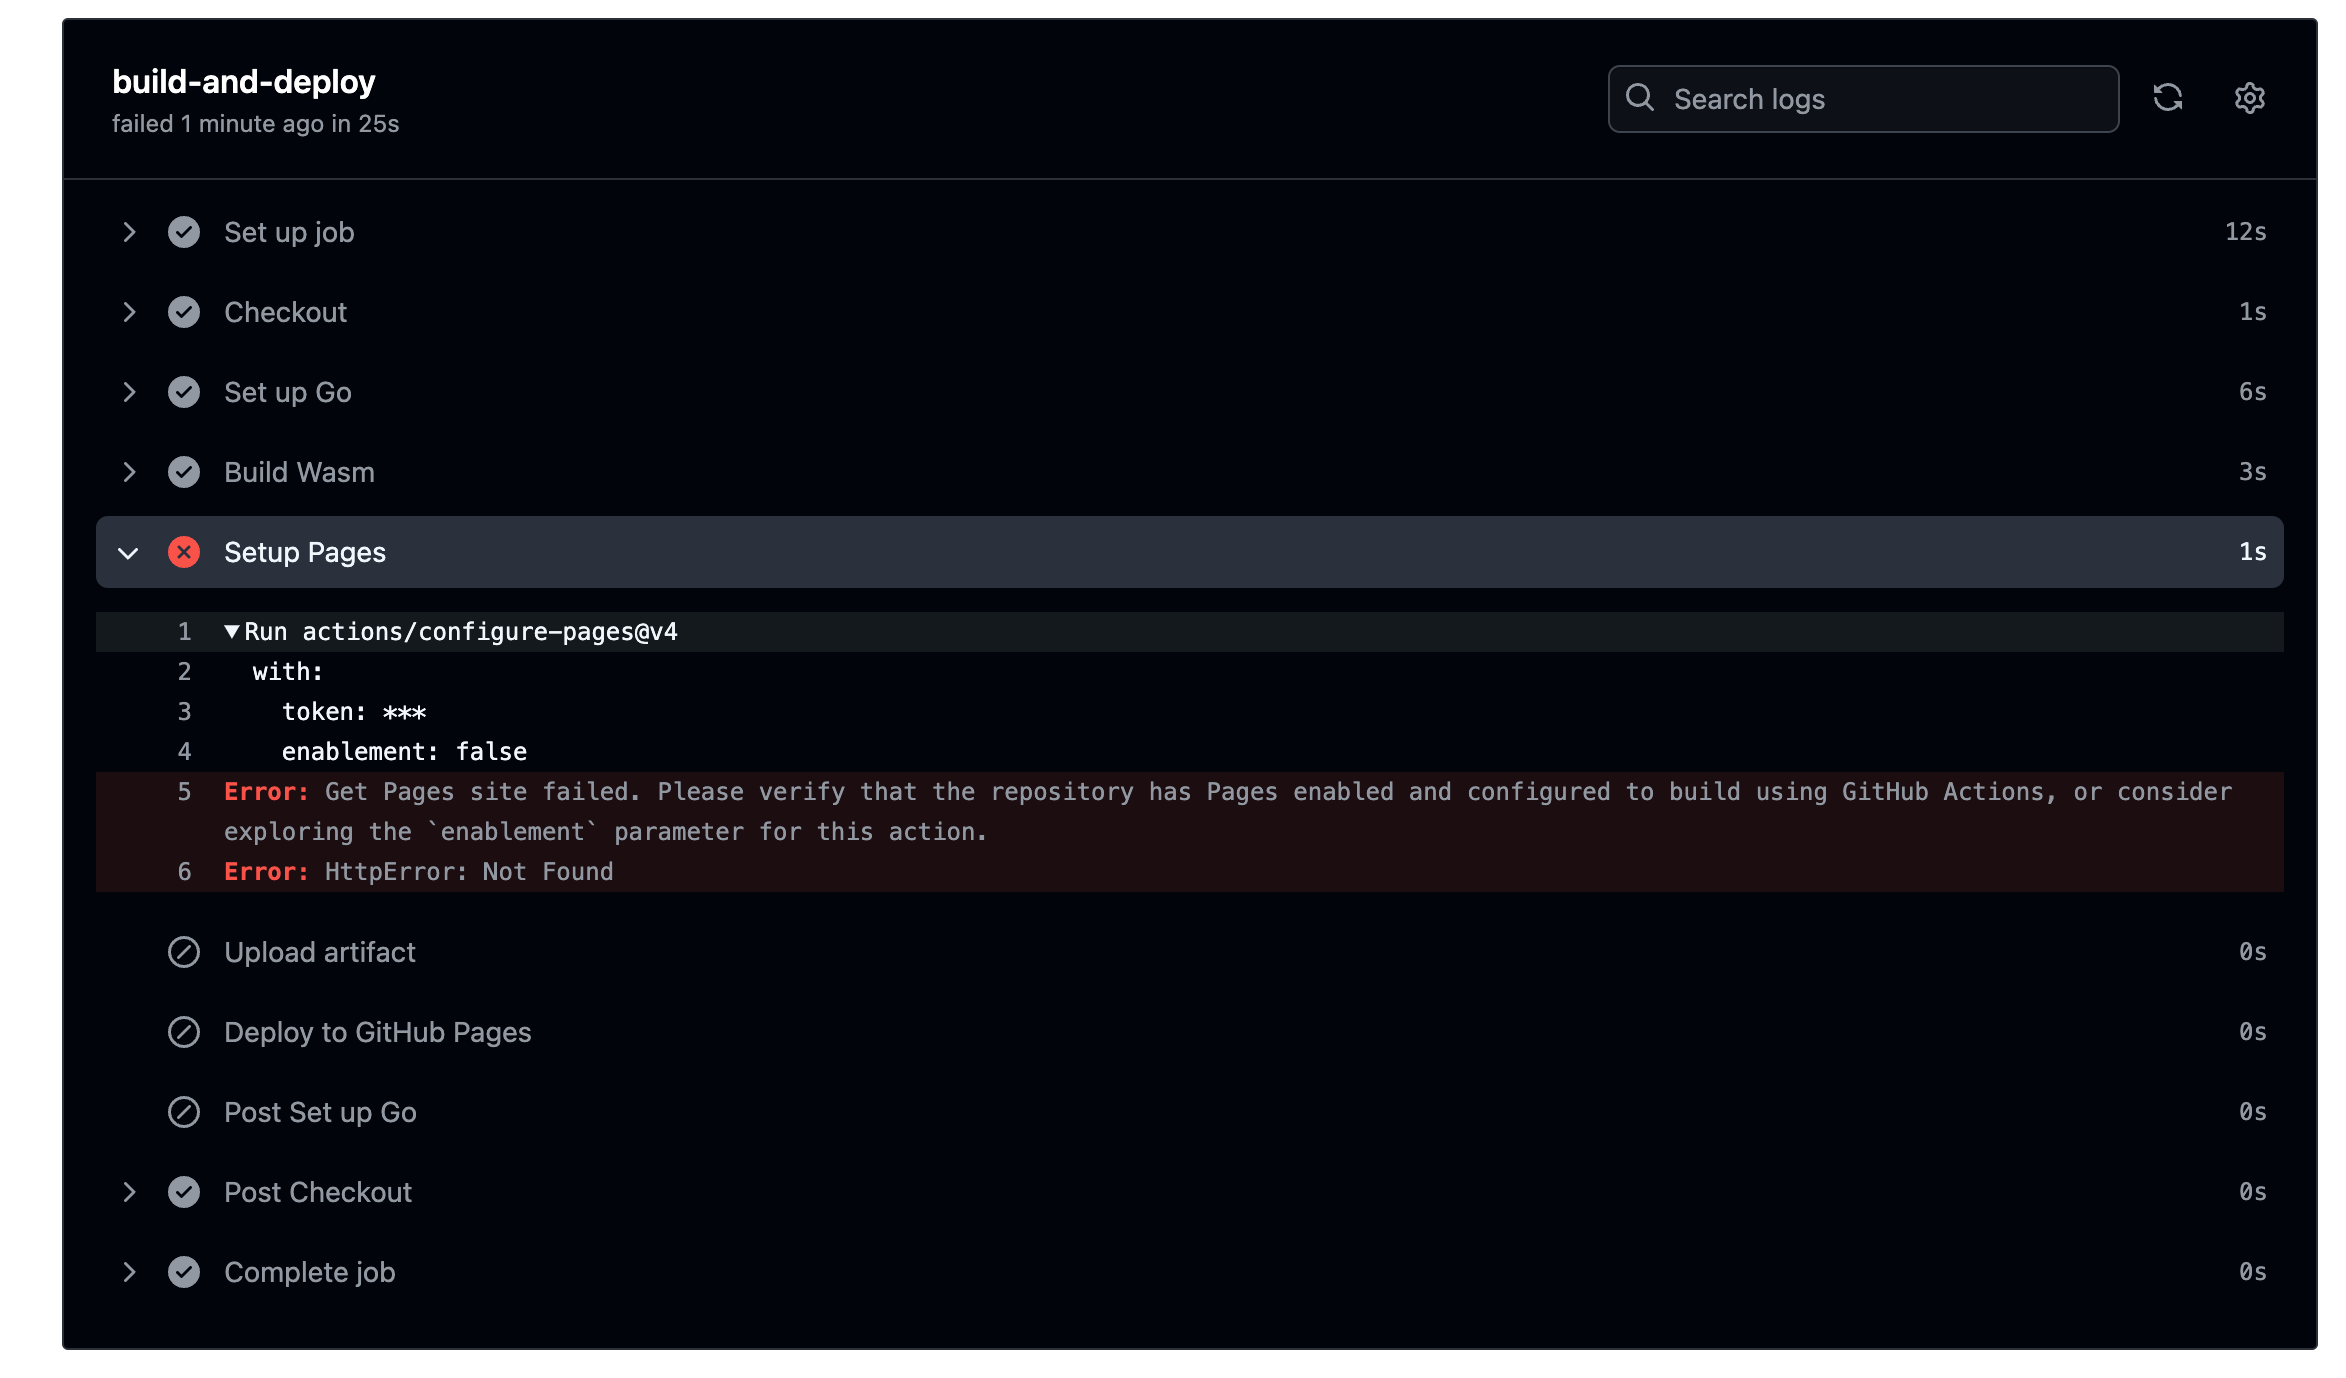Viewport: 2346px width, 1378px height.
Task: Select the Setup Pages step label
Action: 305,552
